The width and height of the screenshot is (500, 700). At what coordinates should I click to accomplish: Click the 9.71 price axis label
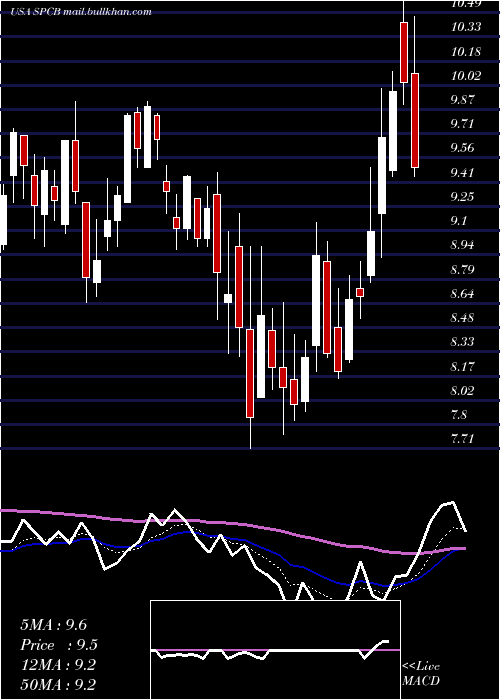(462, 124)
